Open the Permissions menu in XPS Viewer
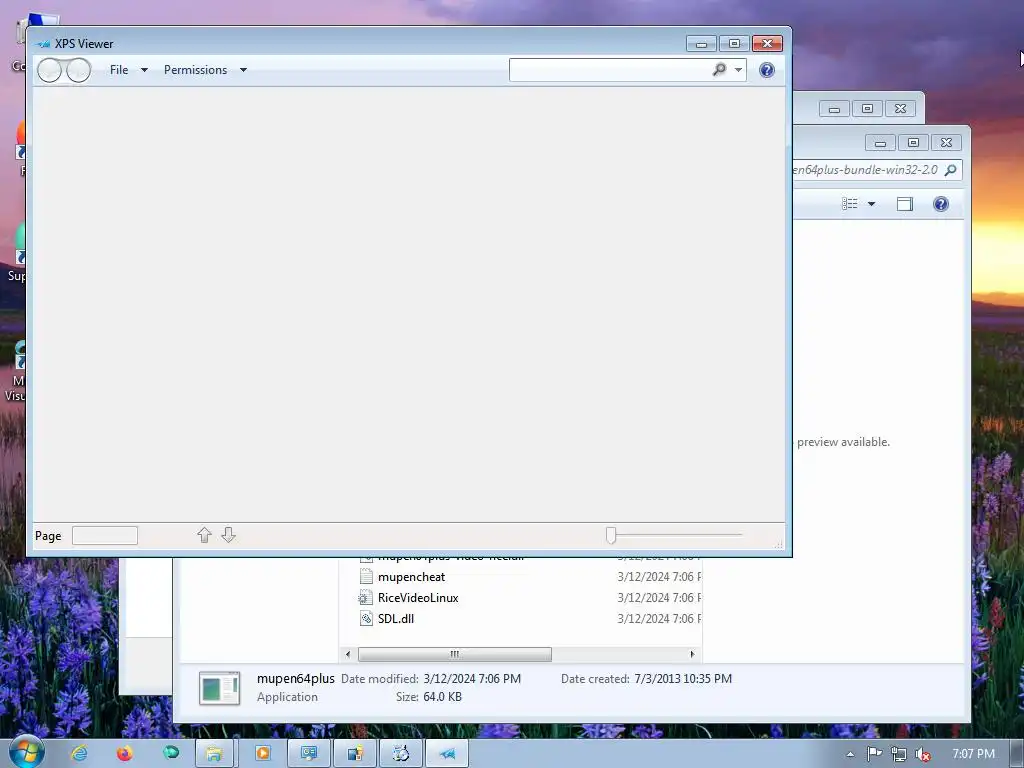Screen dimensions: 1024x768 point(195,70)
